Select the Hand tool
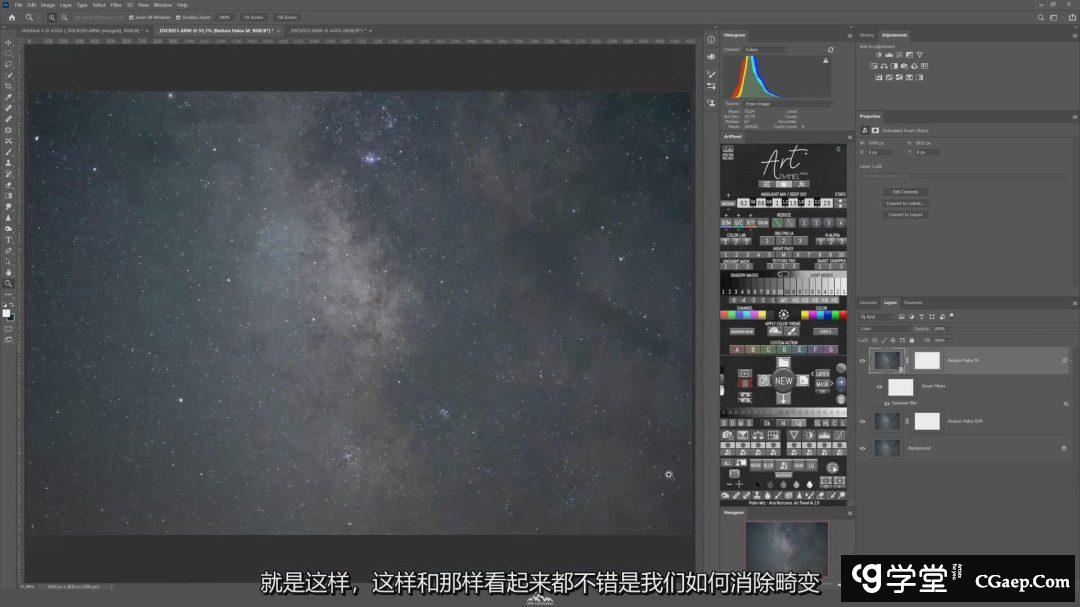This screenshot has width=1080, height=607. [x=9, y=272]
